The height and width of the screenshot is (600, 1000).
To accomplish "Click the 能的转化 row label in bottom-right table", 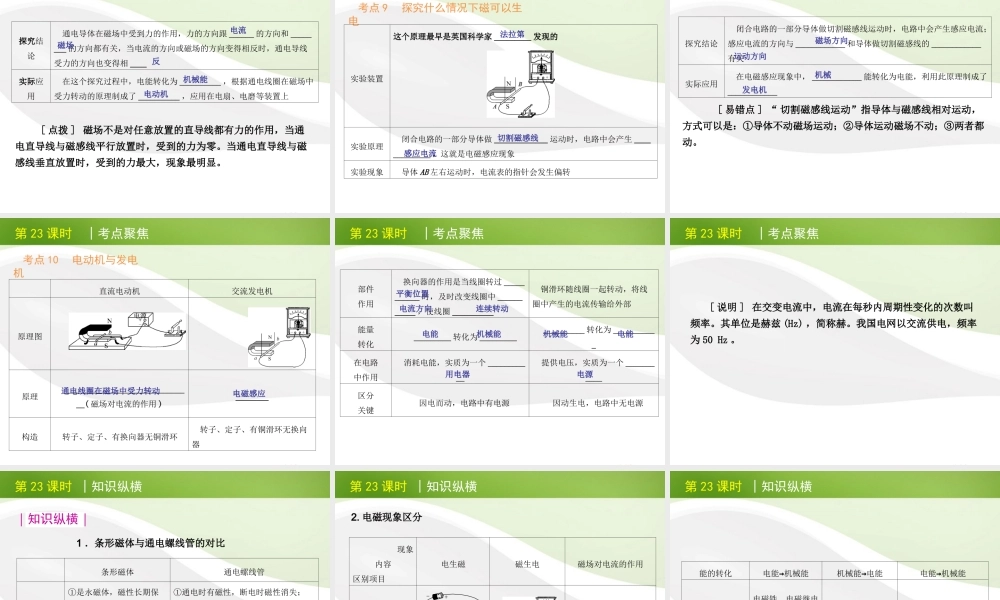I will (714, 573).
